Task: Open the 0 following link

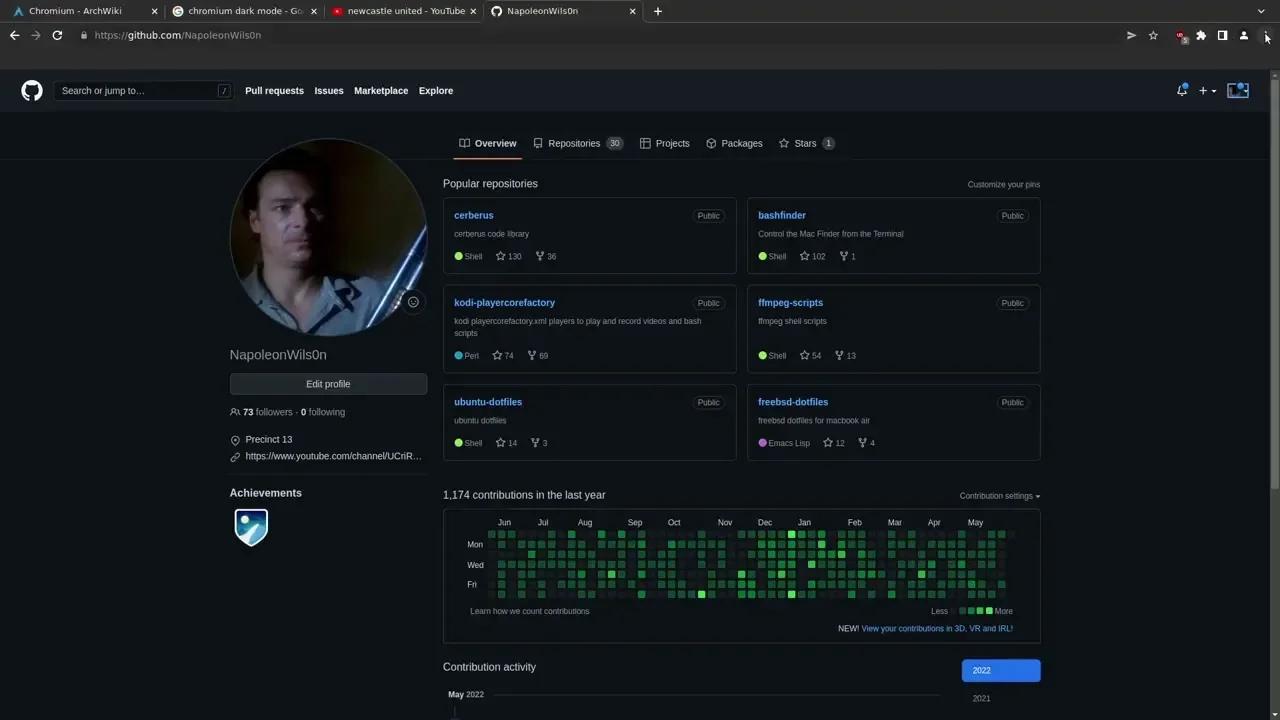Action: click(x=323, y=412)
